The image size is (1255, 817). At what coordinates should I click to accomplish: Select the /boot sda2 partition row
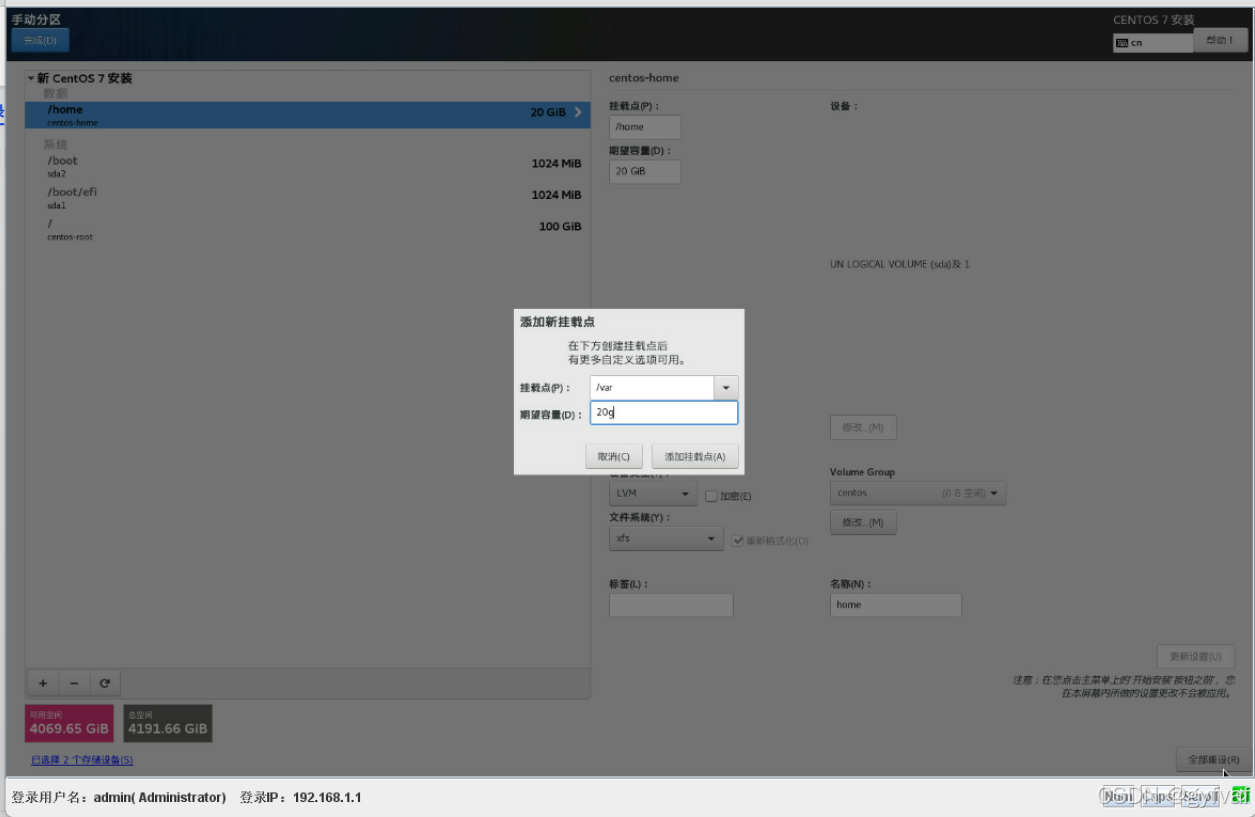click(307, 166)
